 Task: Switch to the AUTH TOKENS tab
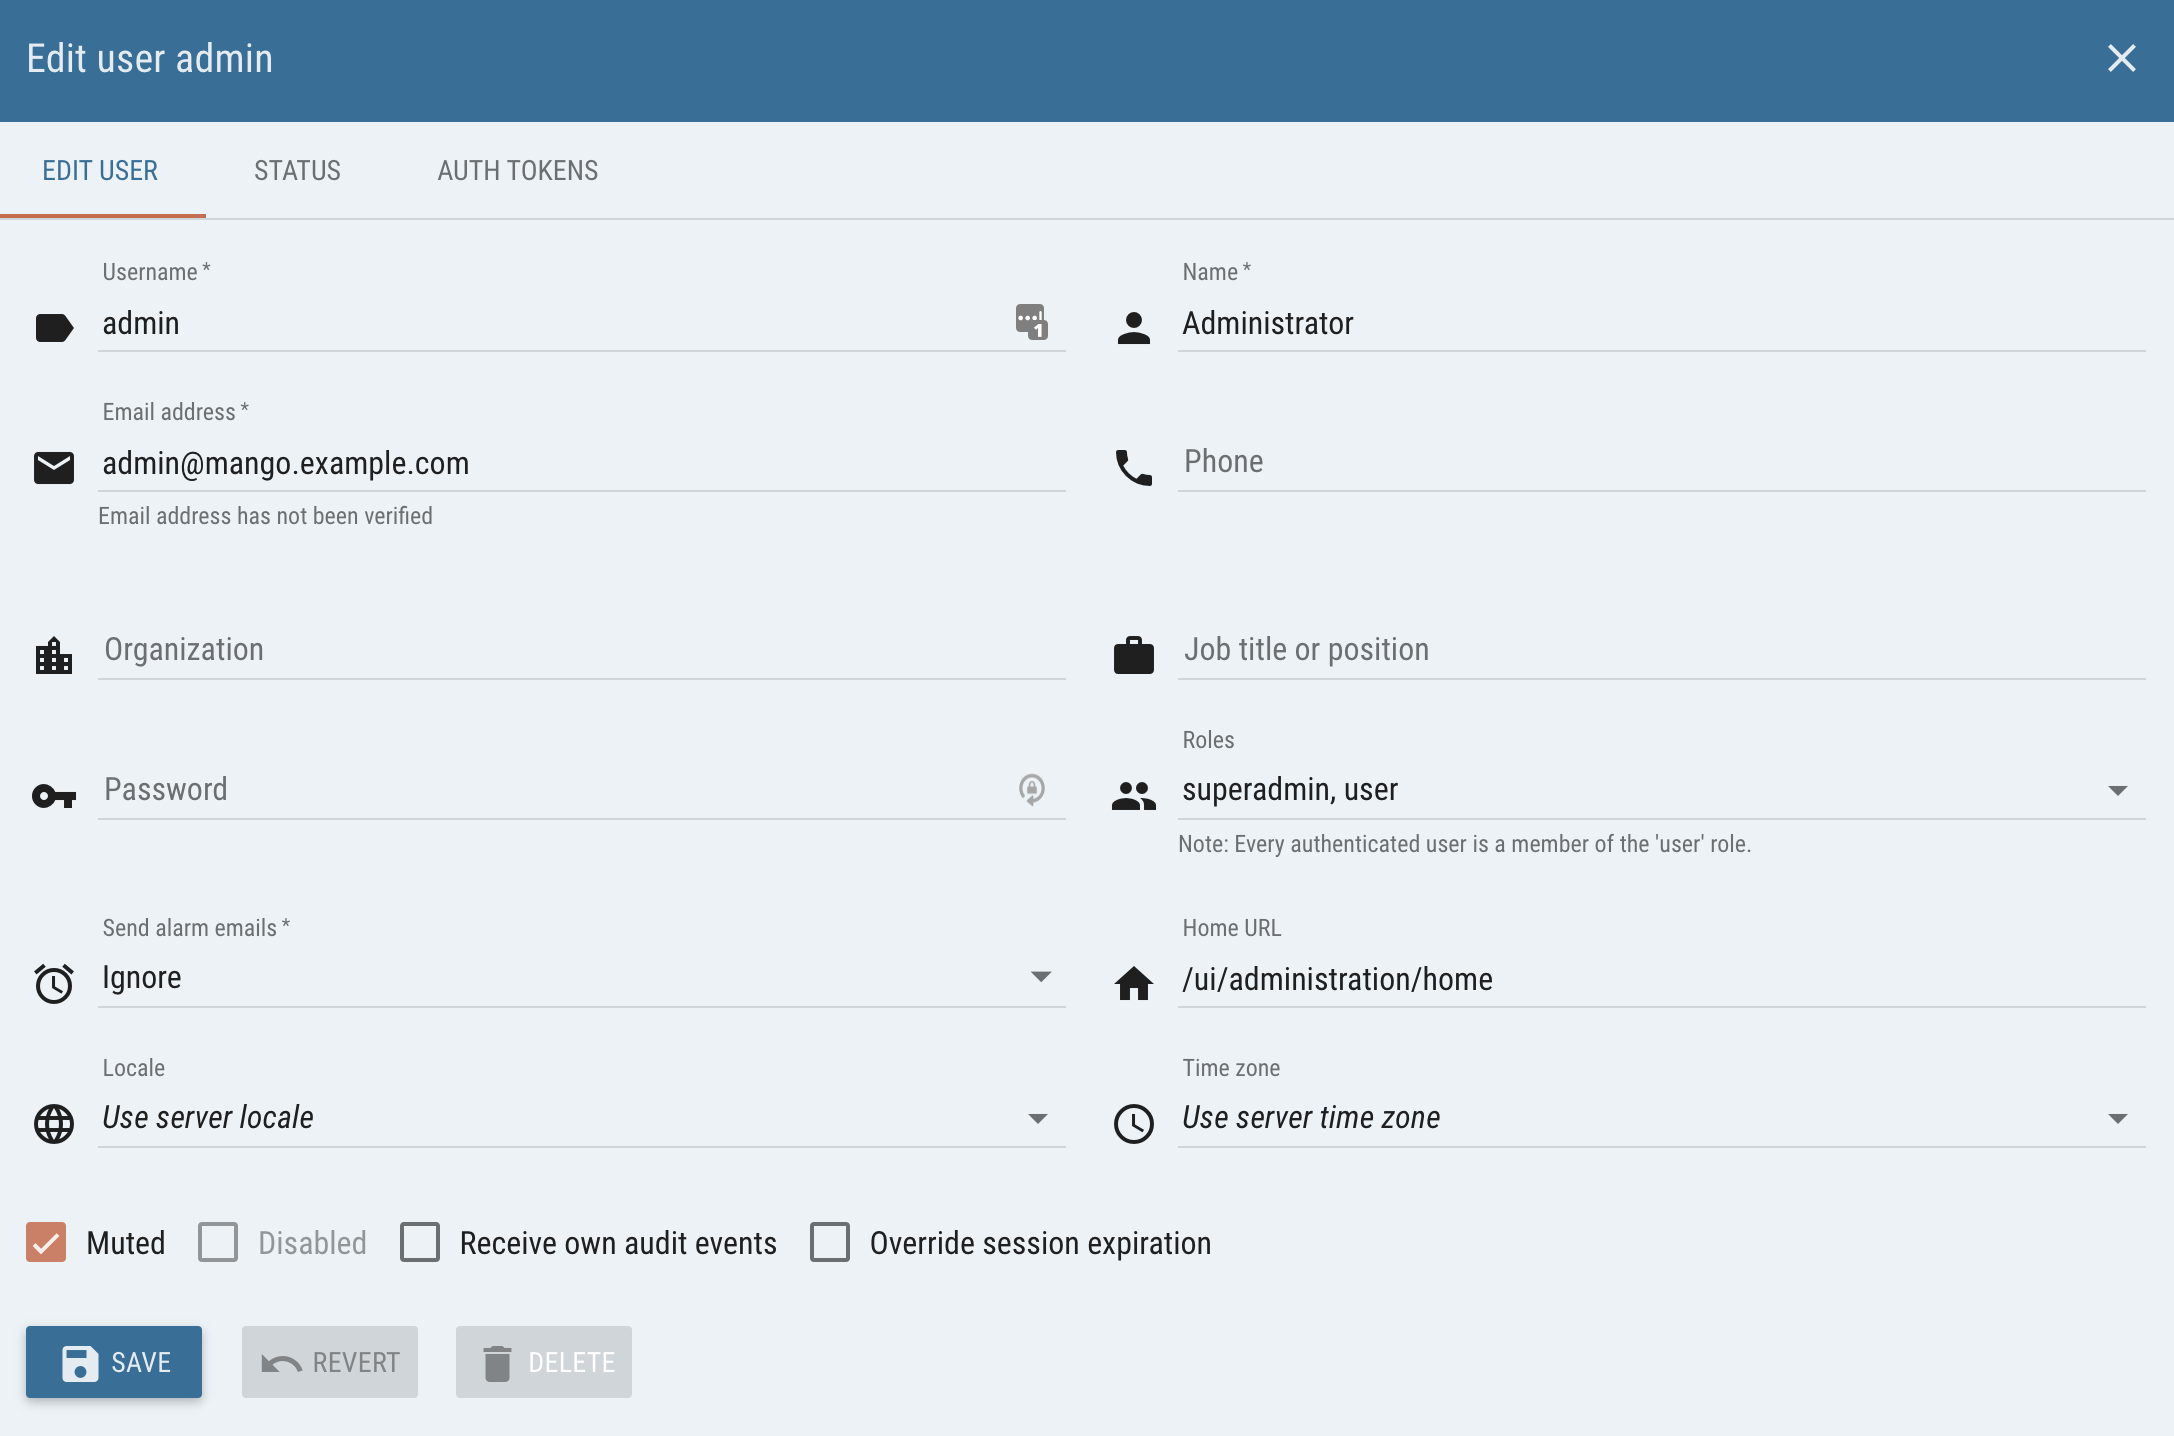point(517,170)
